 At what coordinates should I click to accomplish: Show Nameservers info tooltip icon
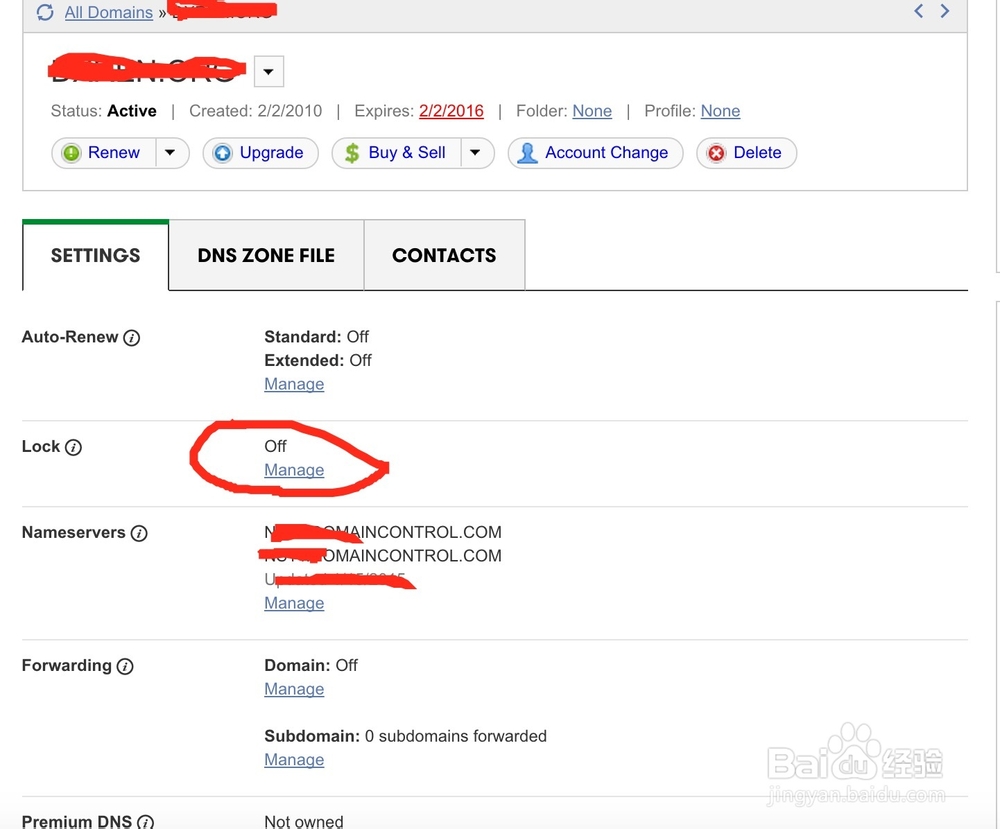coord(139,533)
